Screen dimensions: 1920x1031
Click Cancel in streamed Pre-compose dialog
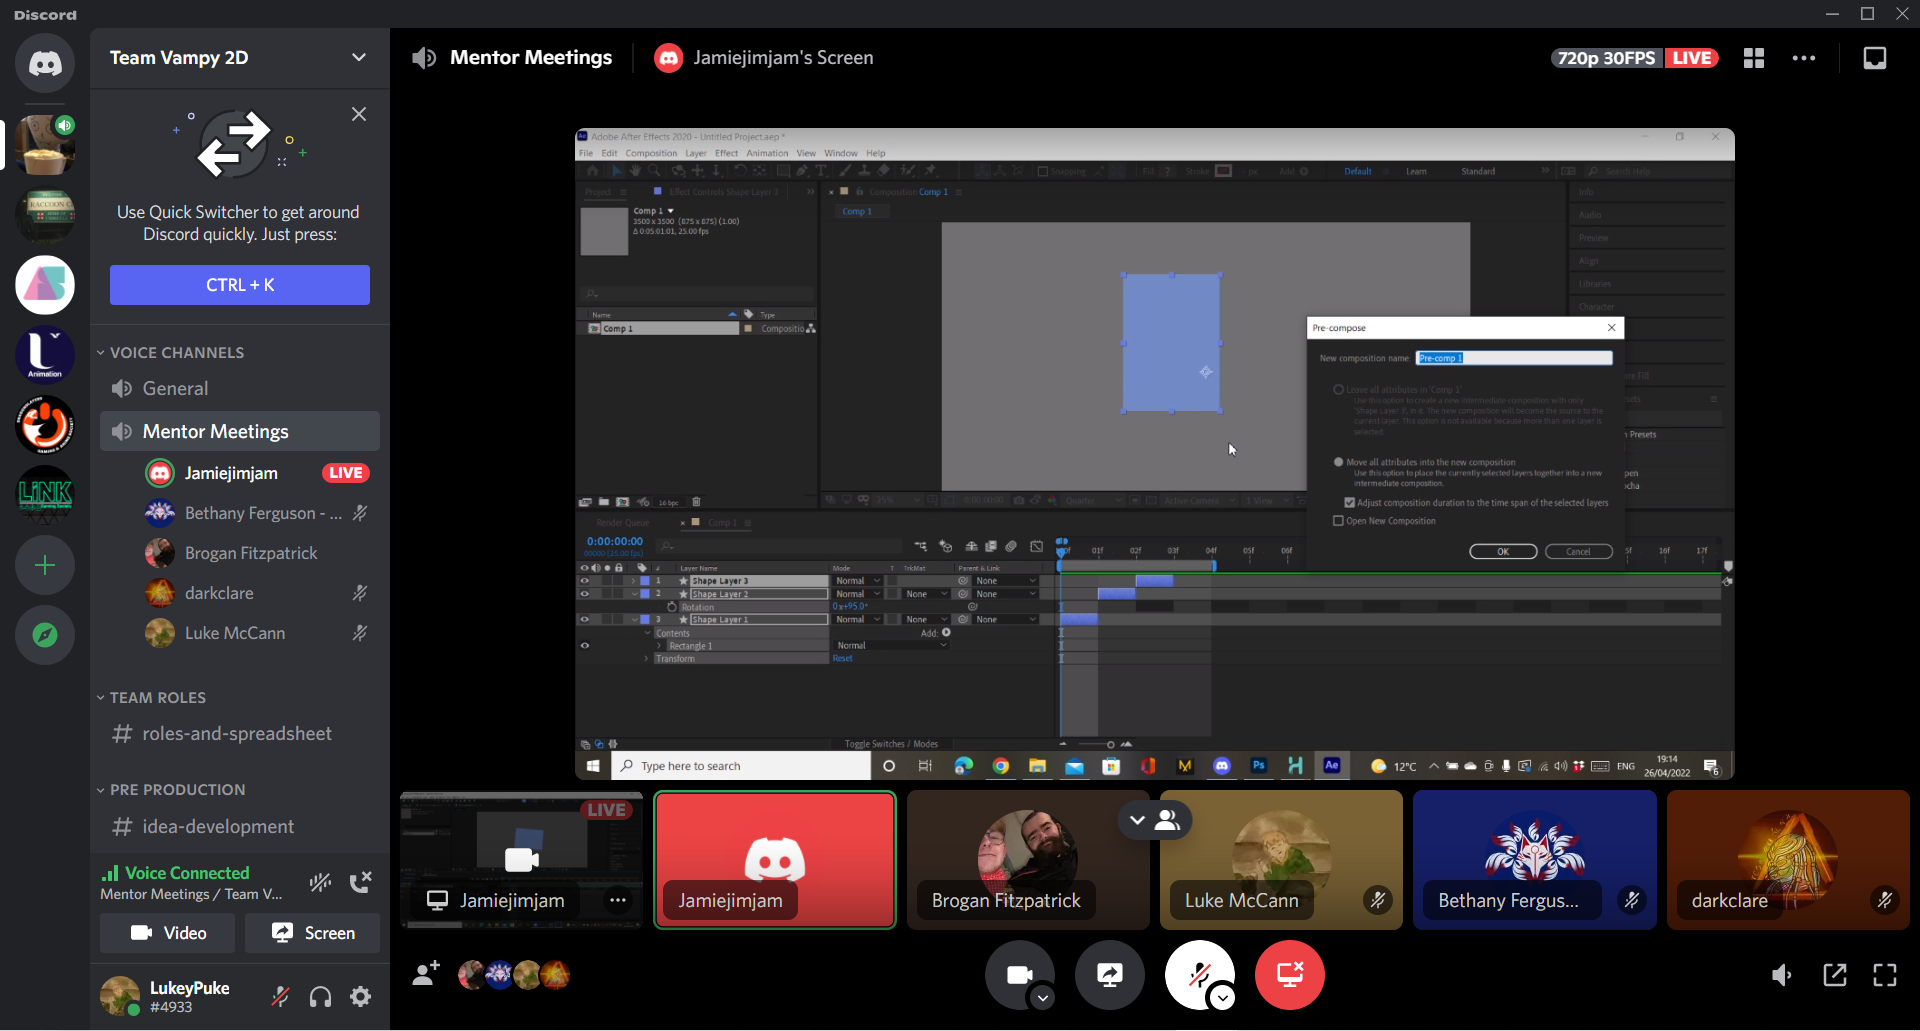(x=1579, y=552)
